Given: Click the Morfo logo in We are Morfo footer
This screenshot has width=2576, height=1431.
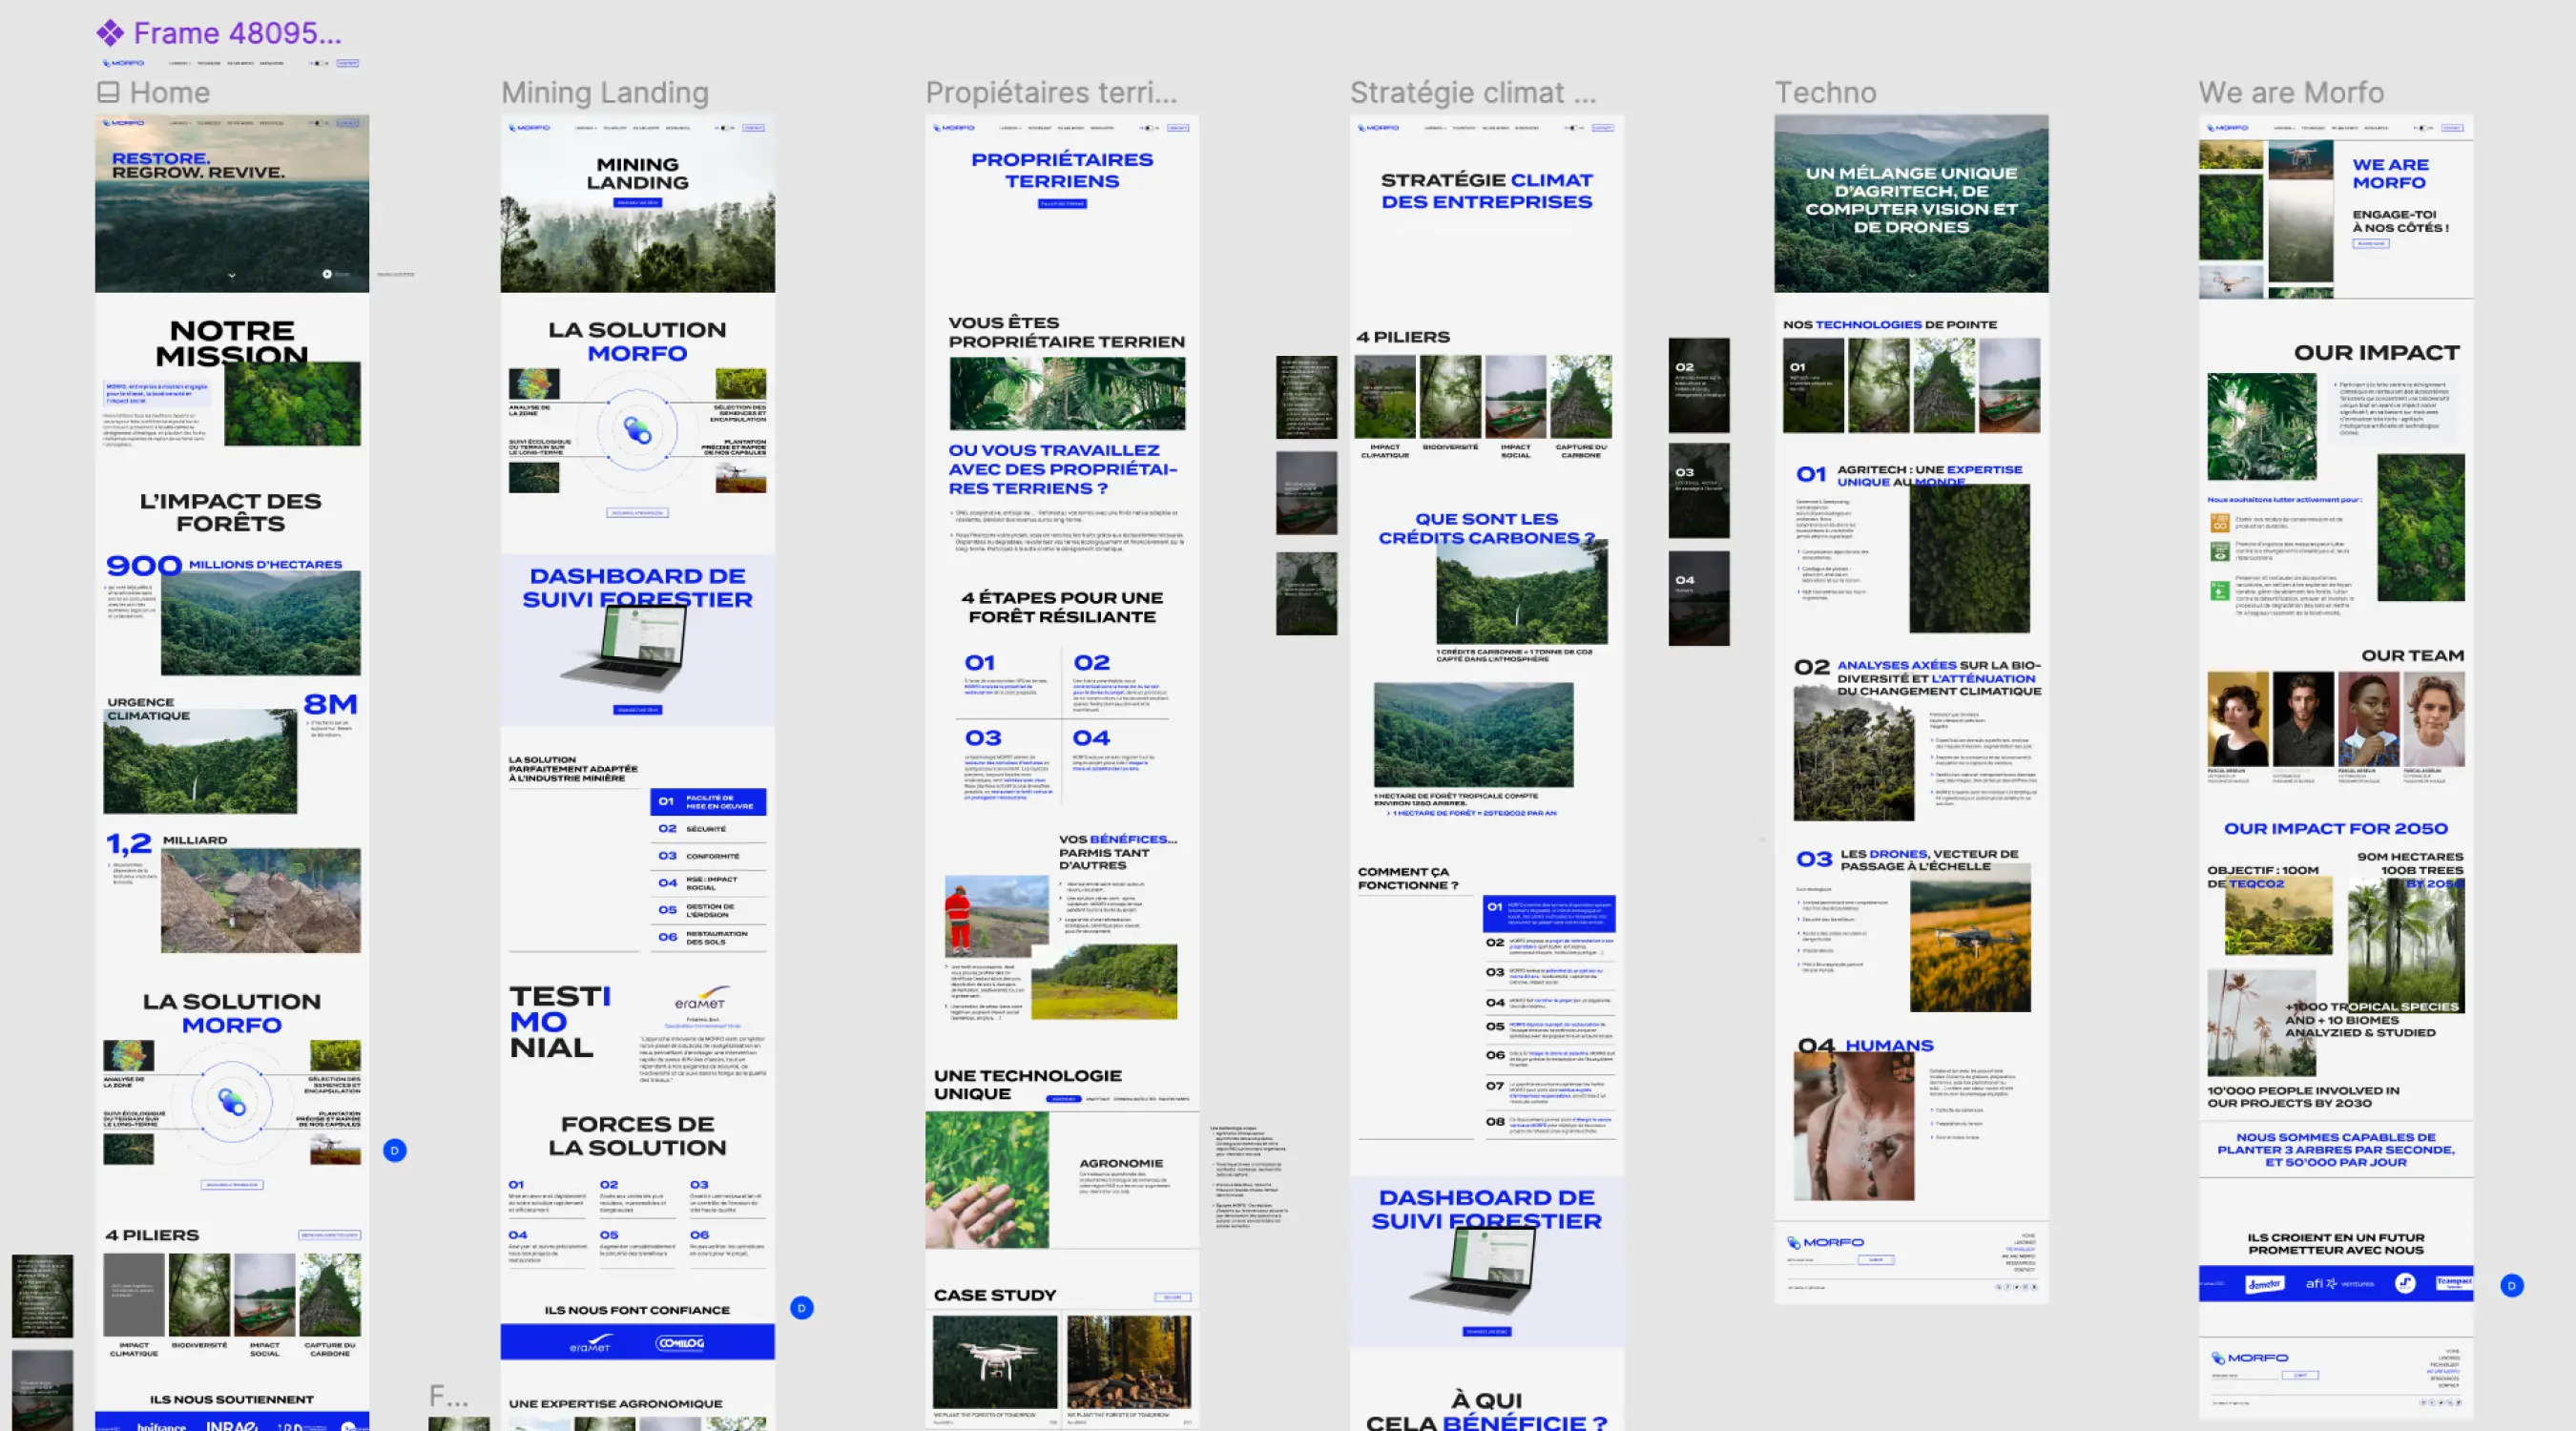Looking at the screenshot, I should pyautogui.click(x=2250, y=1357).
